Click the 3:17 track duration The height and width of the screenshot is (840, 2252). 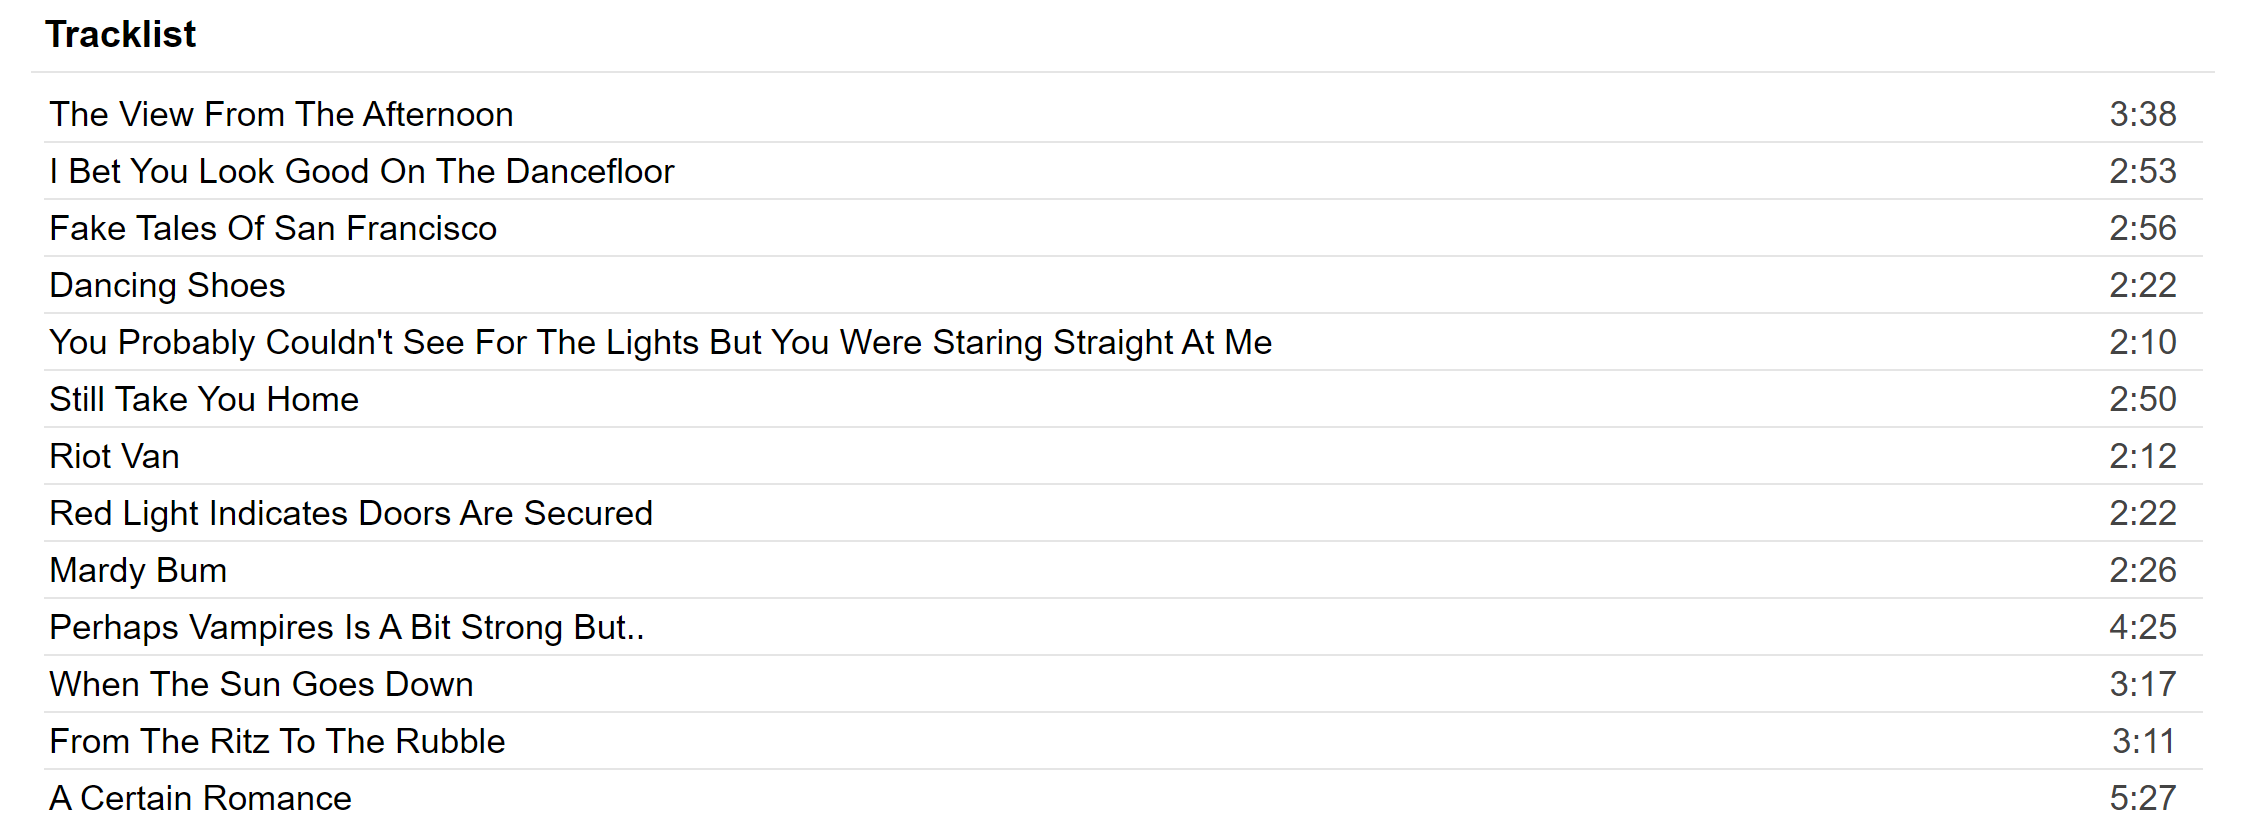[2142, 684]
